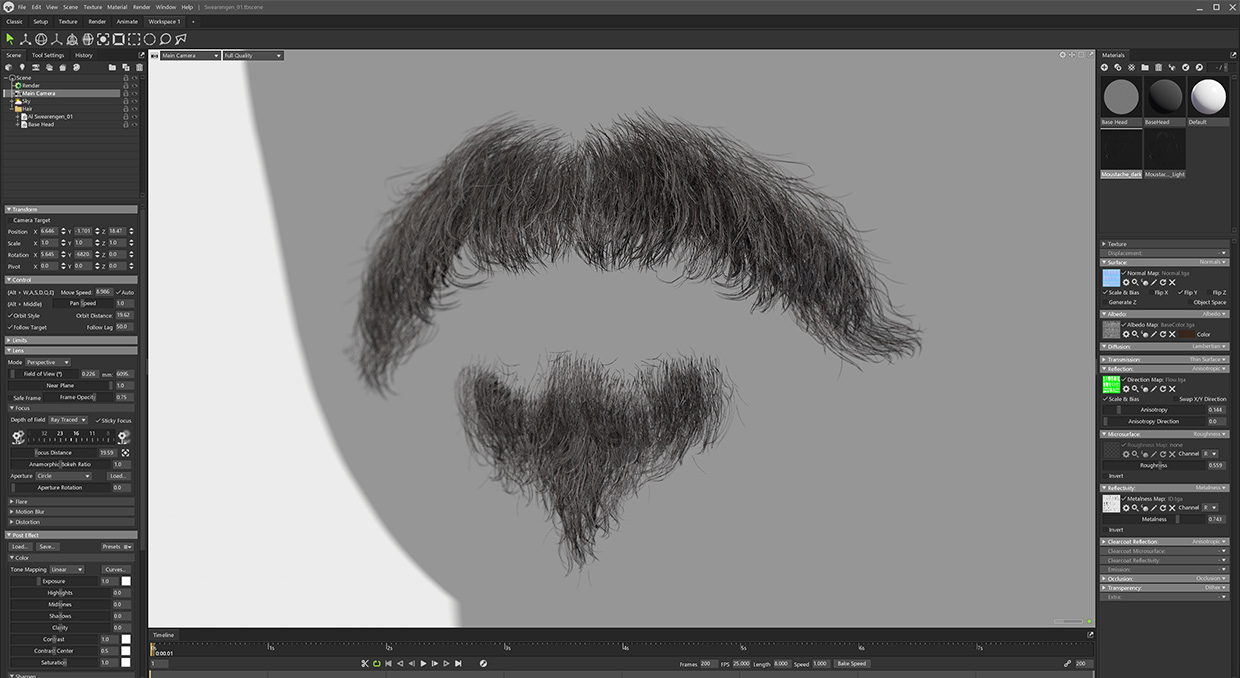Click the Bake Speed button
This screenshot has width=1240, height=678.
click(x=852, y=663)
